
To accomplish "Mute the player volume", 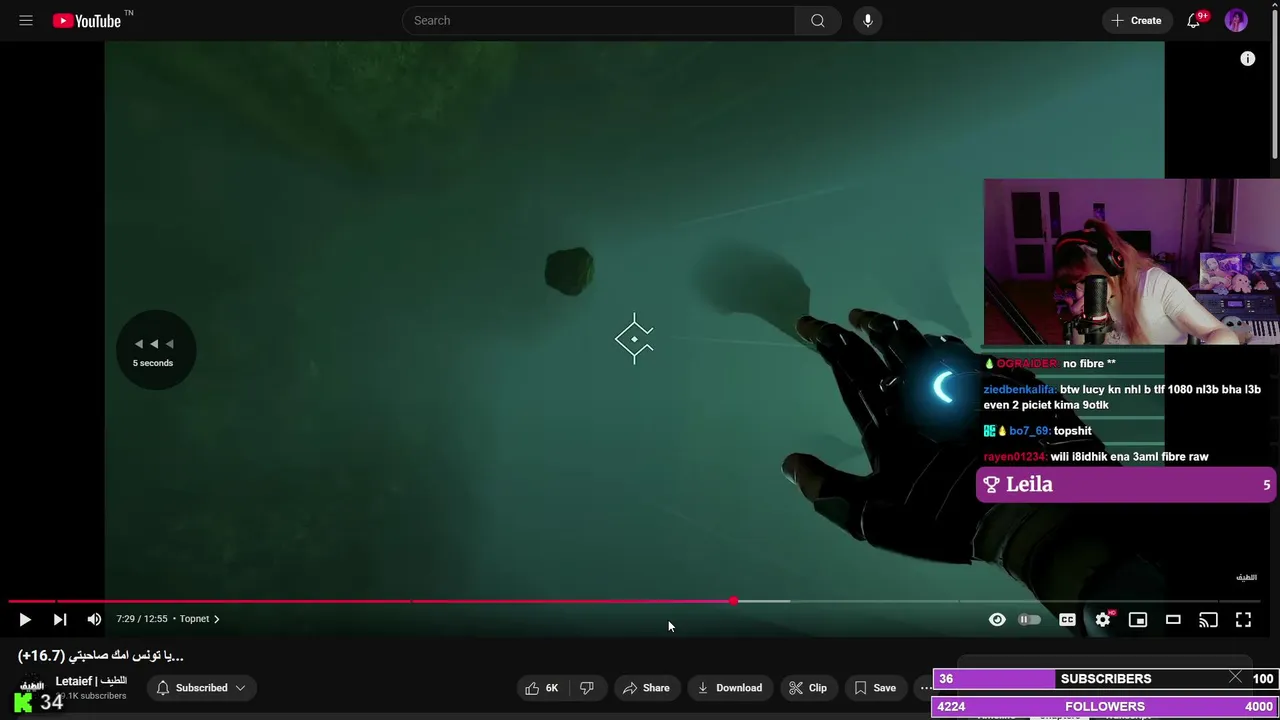I will [x=94, y=620].
